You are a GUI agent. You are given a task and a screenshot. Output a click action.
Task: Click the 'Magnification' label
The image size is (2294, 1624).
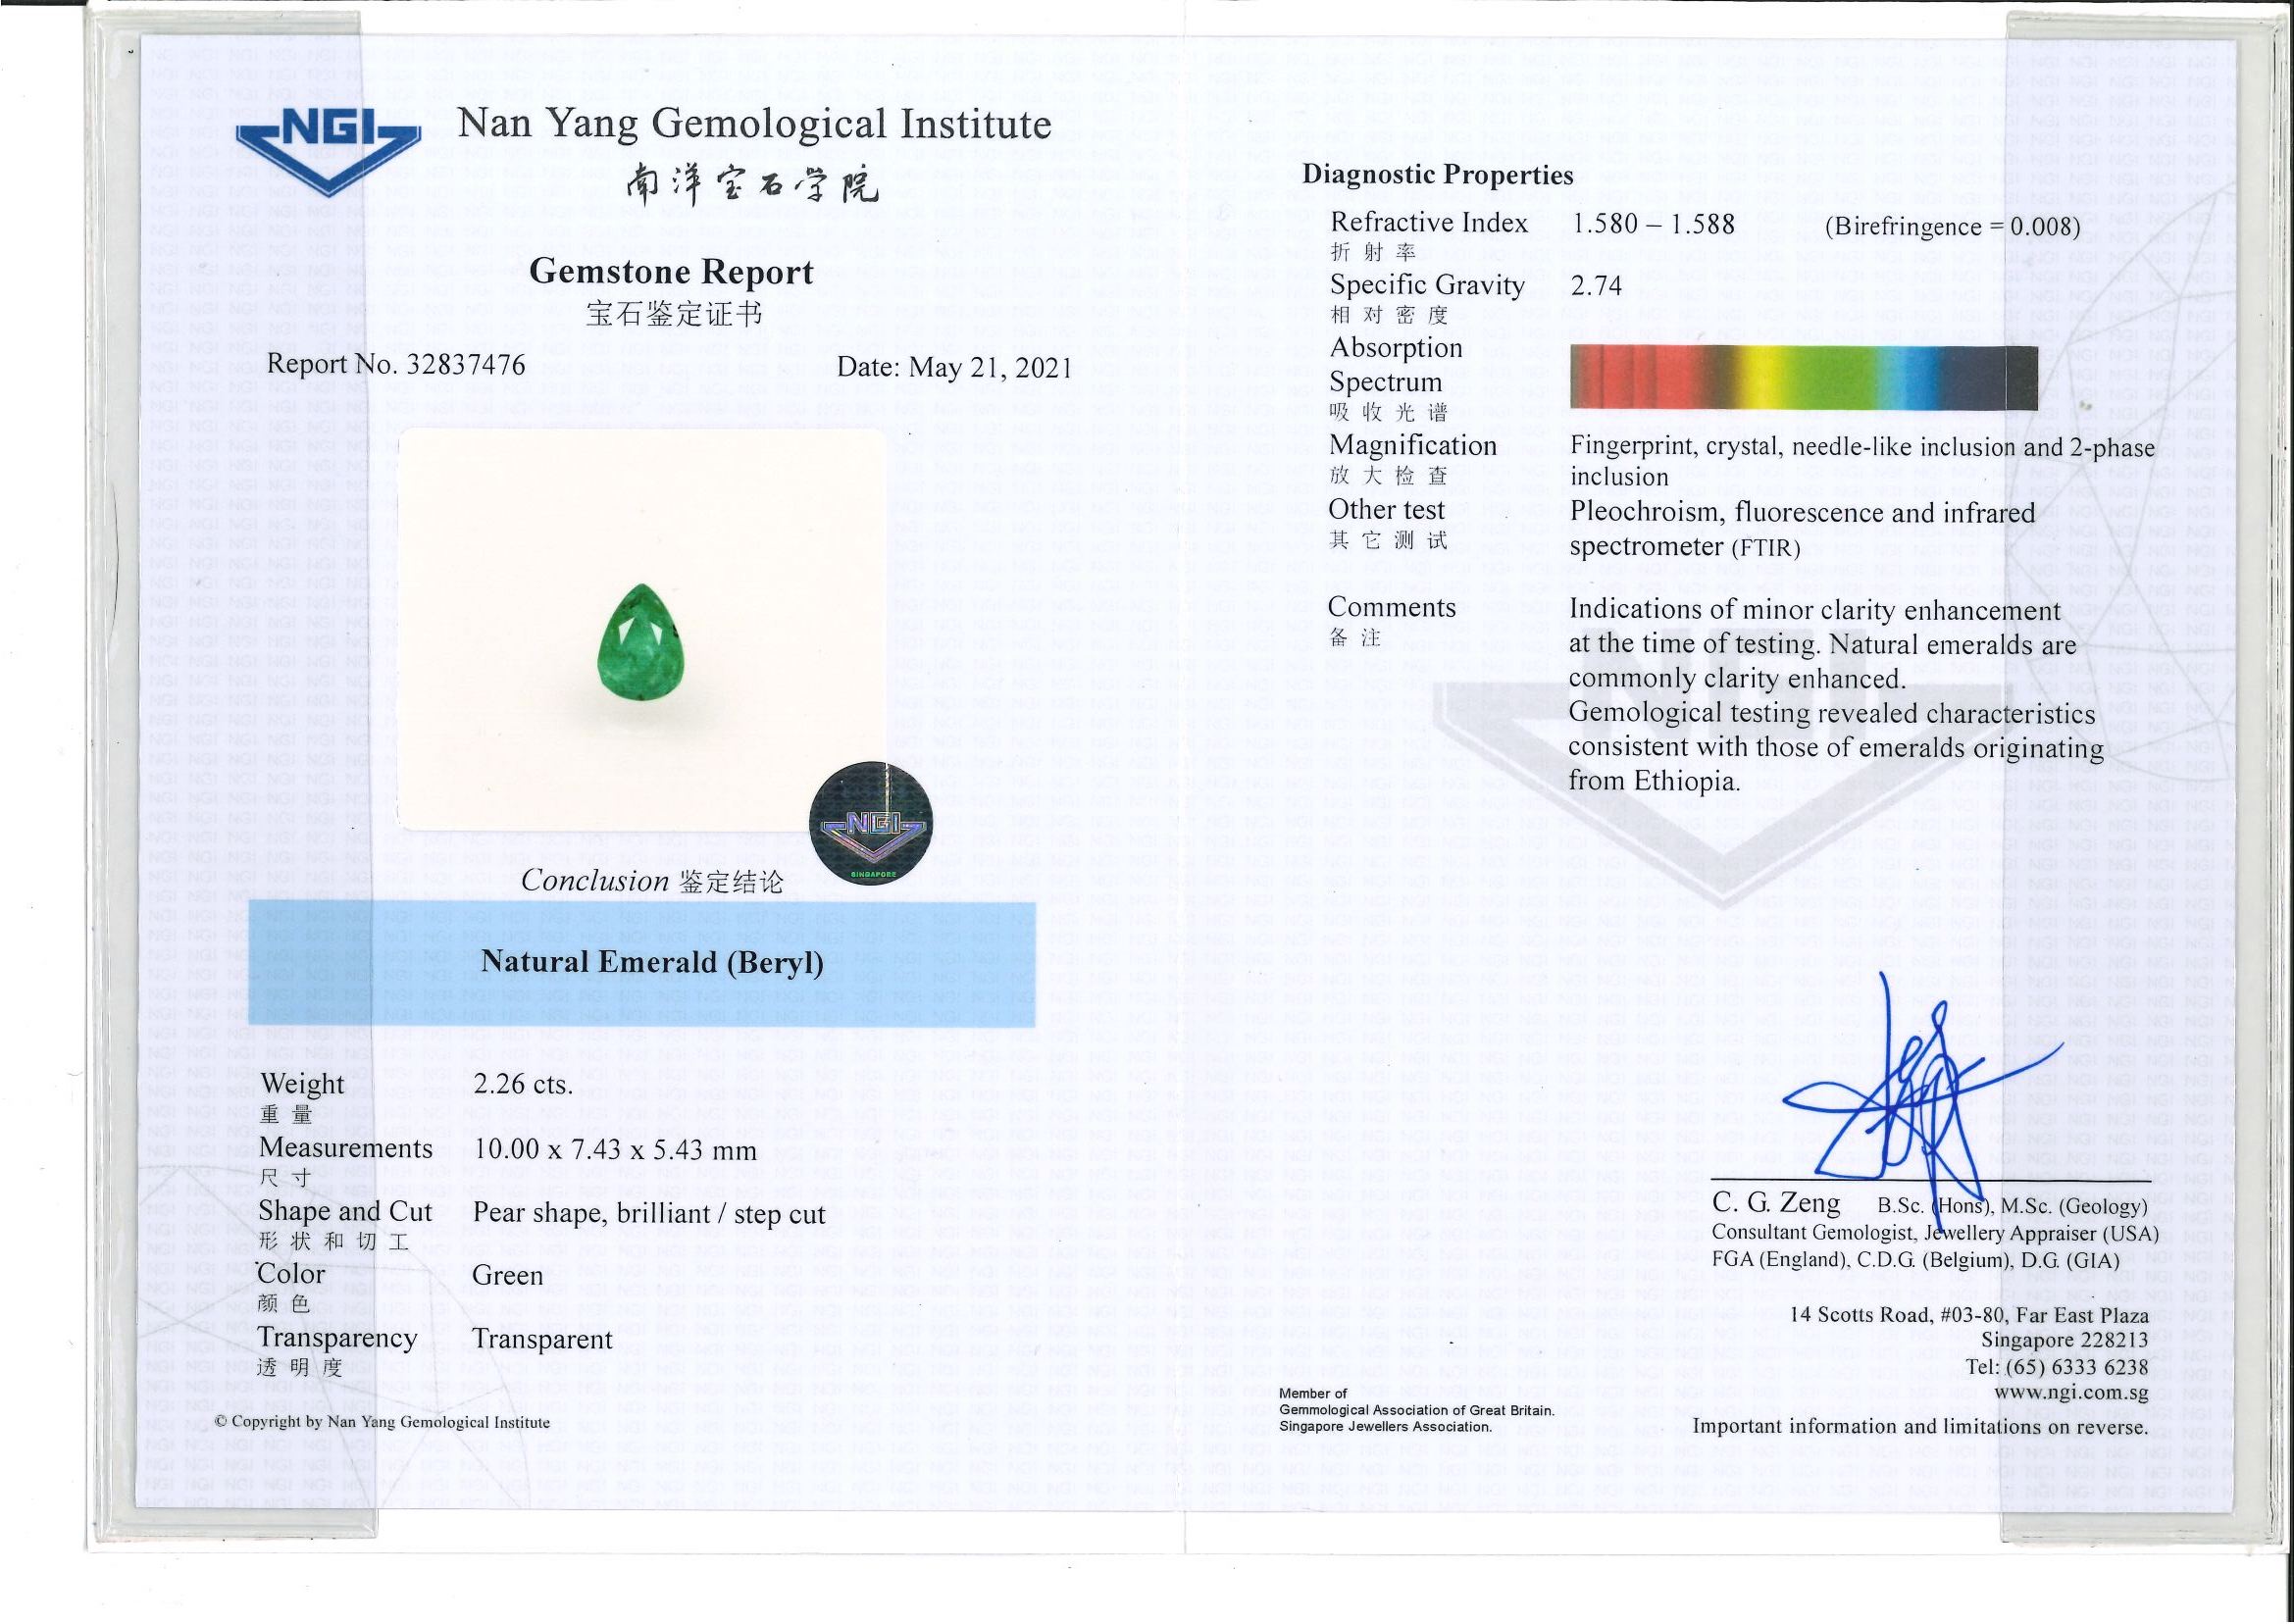coord(1413,445)
